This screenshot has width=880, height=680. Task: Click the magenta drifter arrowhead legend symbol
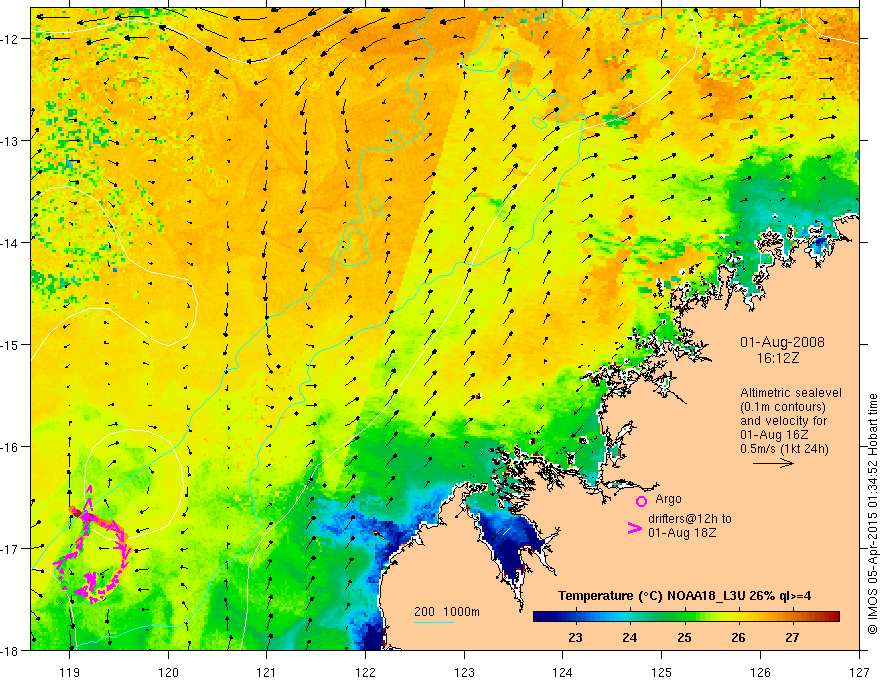634,528
